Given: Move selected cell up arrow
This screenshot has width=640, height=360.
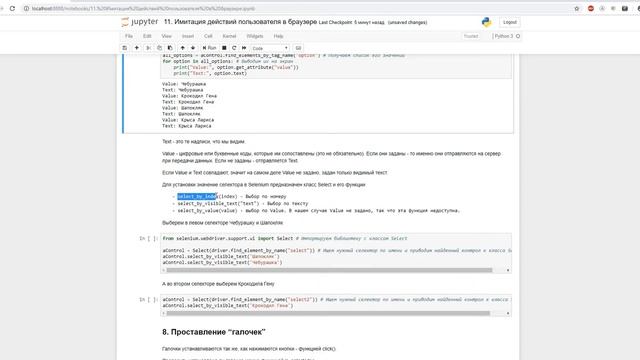Looking at the screenshot, I should (182, 48).
